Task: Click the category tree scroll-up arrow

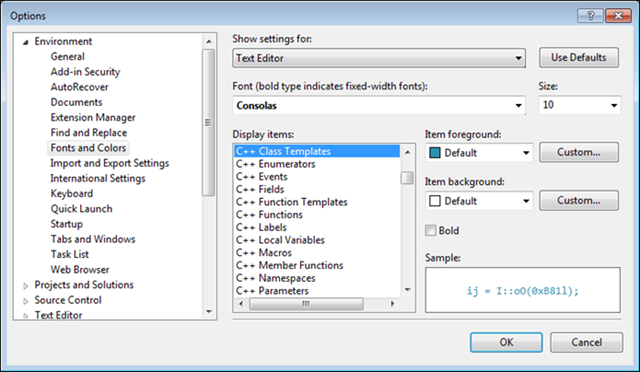Action: (209, 41)
